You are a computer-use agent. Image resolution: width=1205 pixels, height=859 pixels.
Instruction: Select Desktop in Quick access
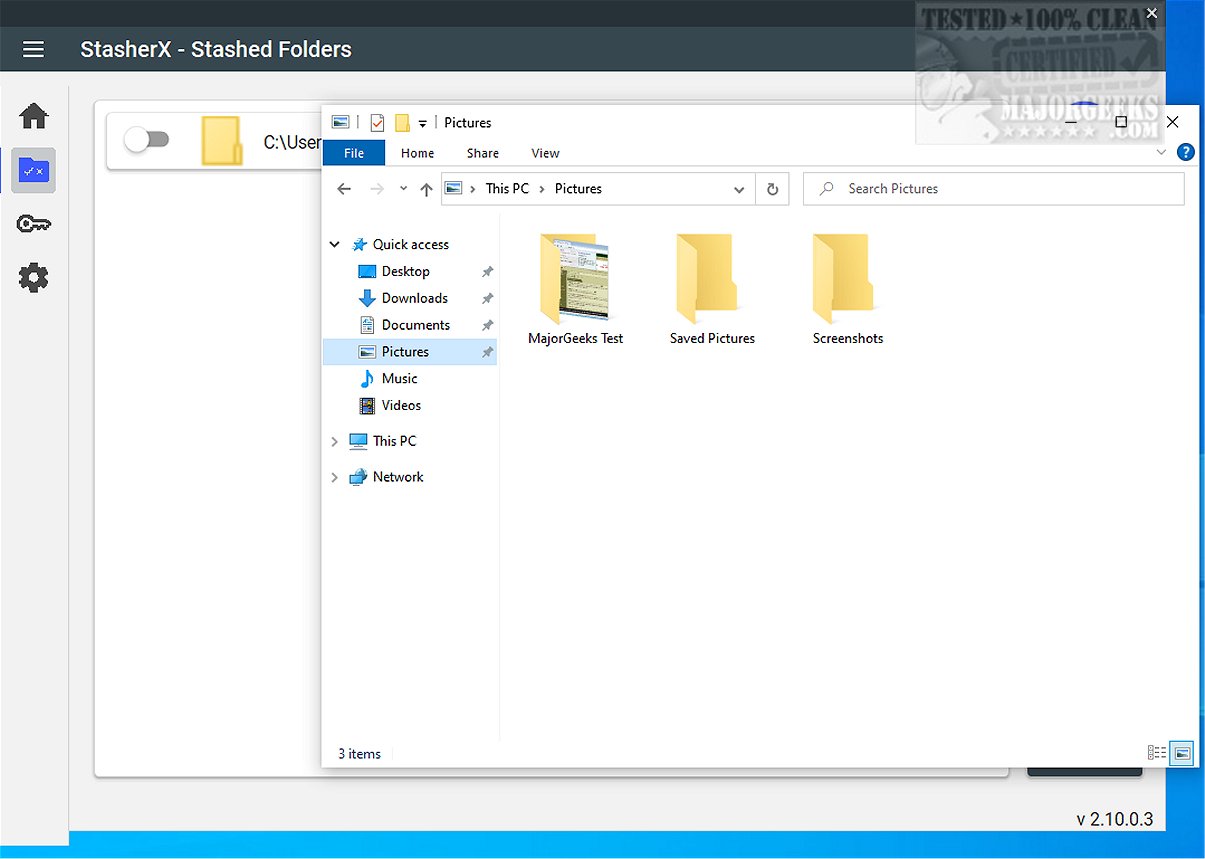(x=405, y=271)
